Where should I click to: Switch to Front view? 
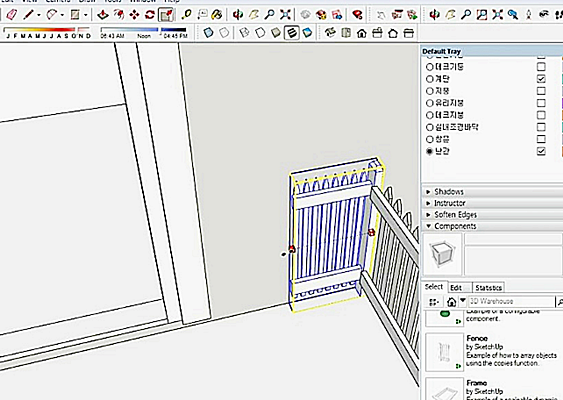tap(362, 33)
